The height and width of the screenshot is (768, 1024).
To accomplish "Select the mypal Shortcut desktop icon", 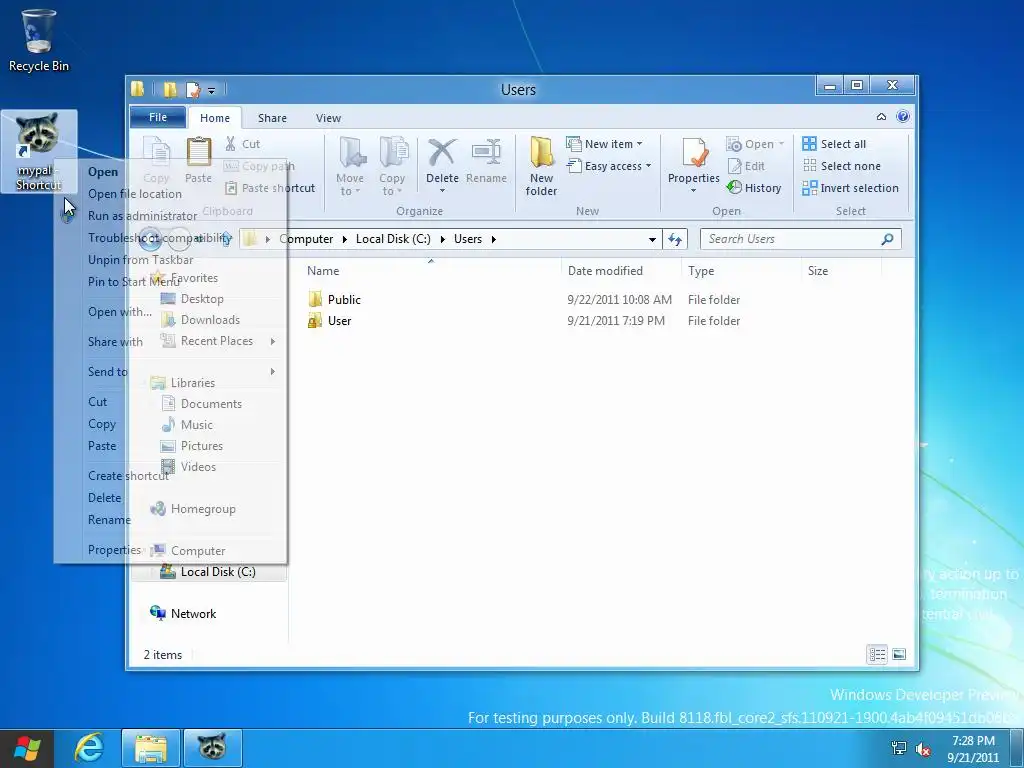I will (x=39, y=152).
